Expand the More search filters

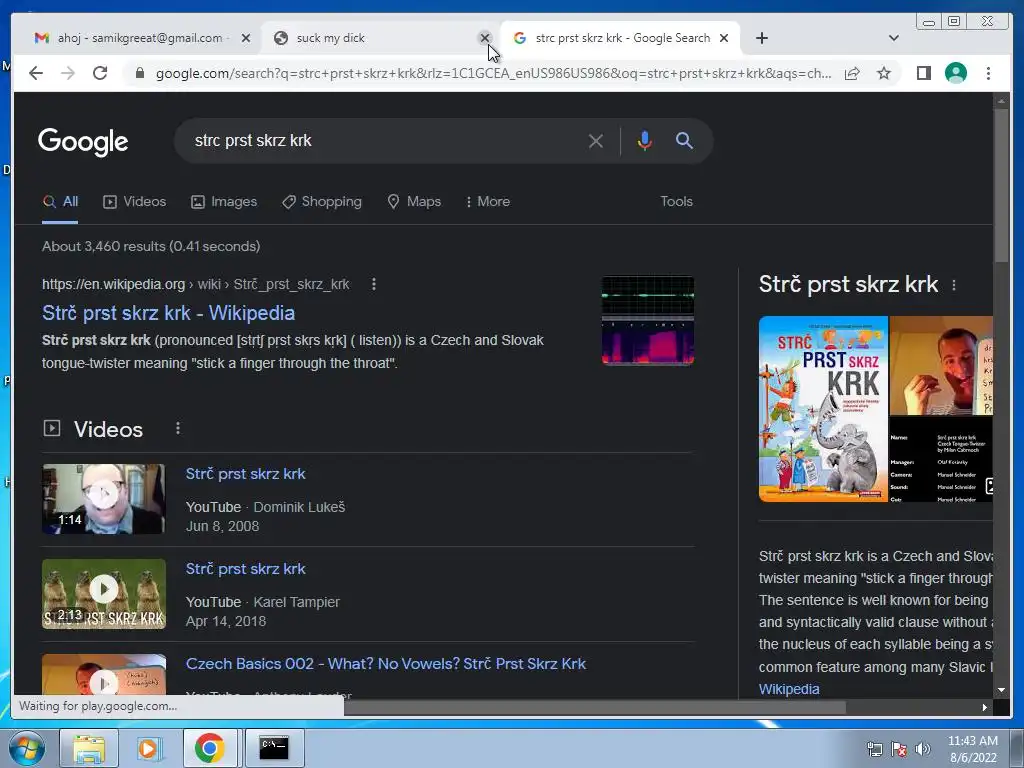[x=487, y=202]
